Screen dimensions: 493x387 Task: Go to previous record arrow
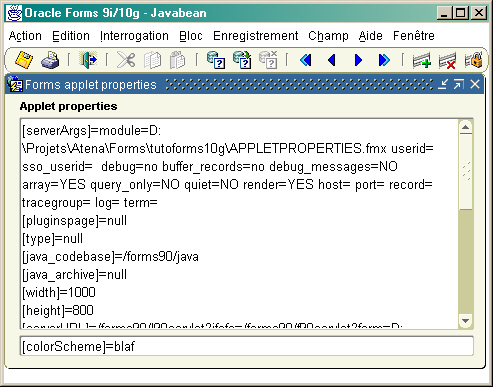point(332,60)
